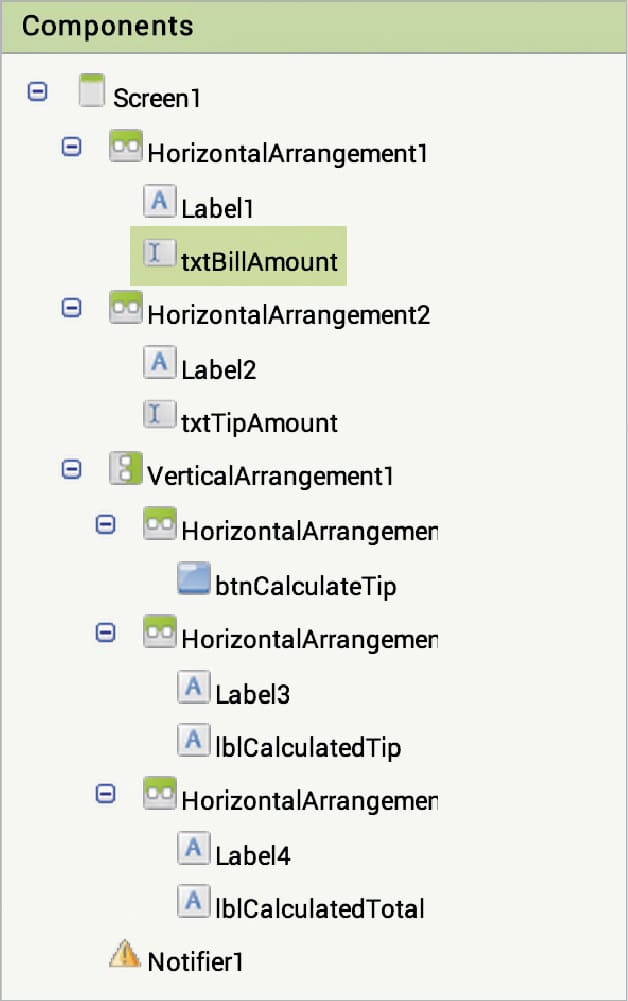Select the Label2 component
The height and width of the screenshot is (1001, 628).
point(218,370)
